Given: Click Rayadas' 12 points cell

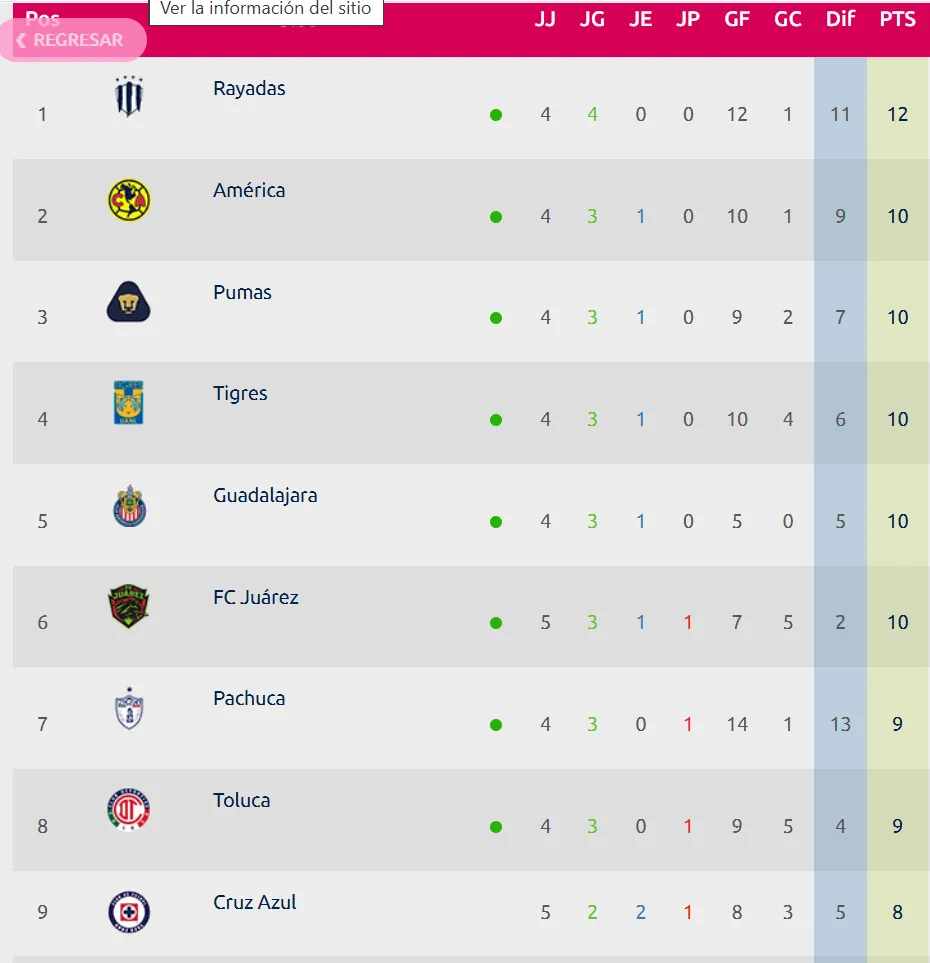Looking at the screenshot, I should pos(897,114).
